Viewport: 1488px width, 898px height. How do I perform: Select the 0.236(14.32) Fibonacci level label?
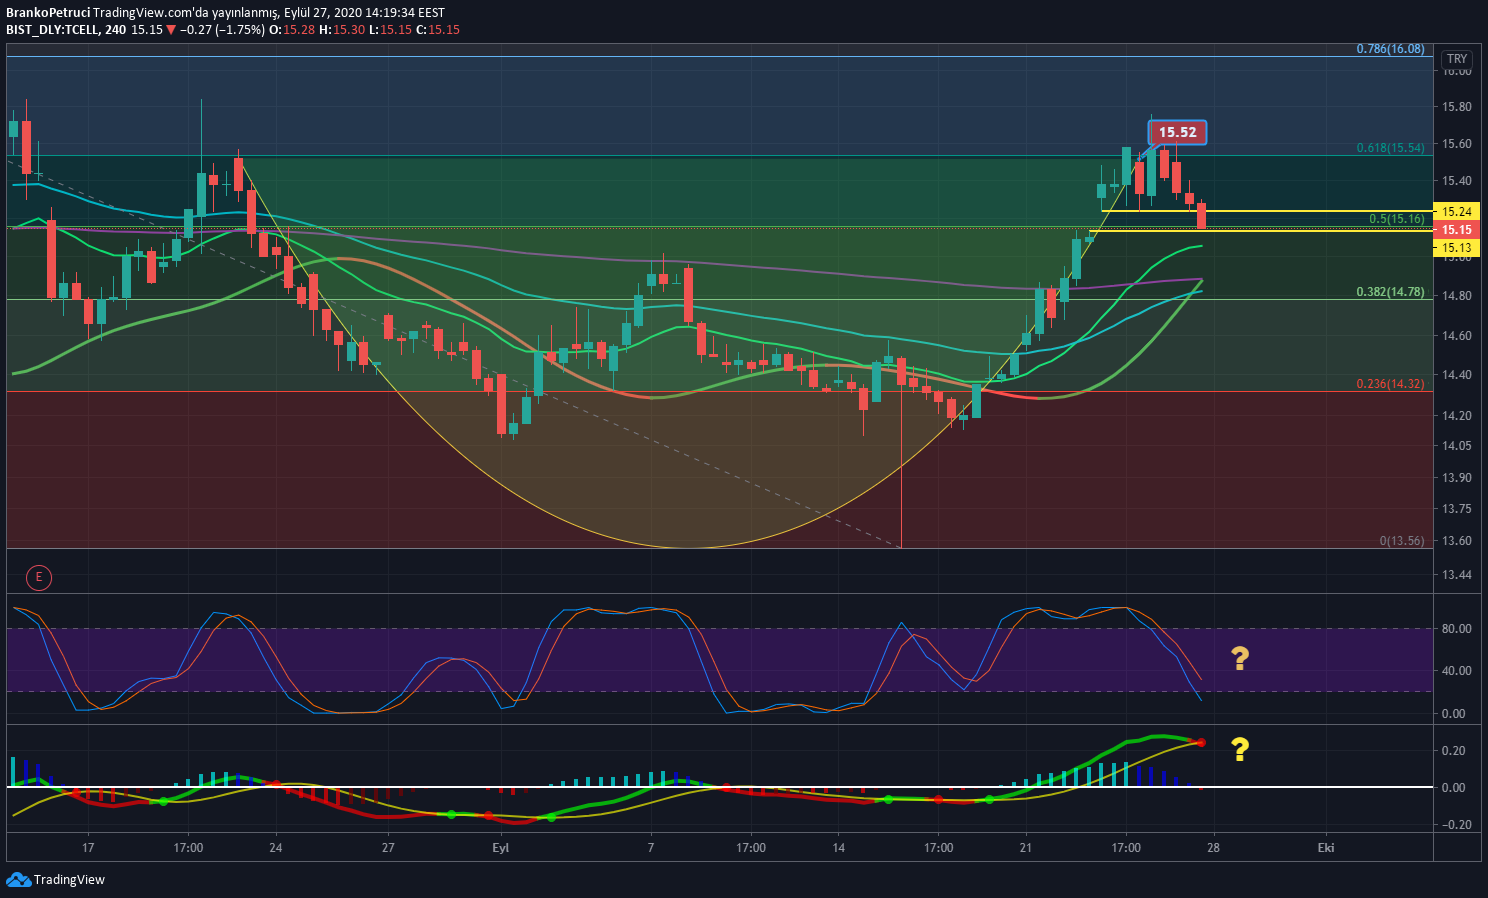pyautogui.click(x=1390, y=384)
